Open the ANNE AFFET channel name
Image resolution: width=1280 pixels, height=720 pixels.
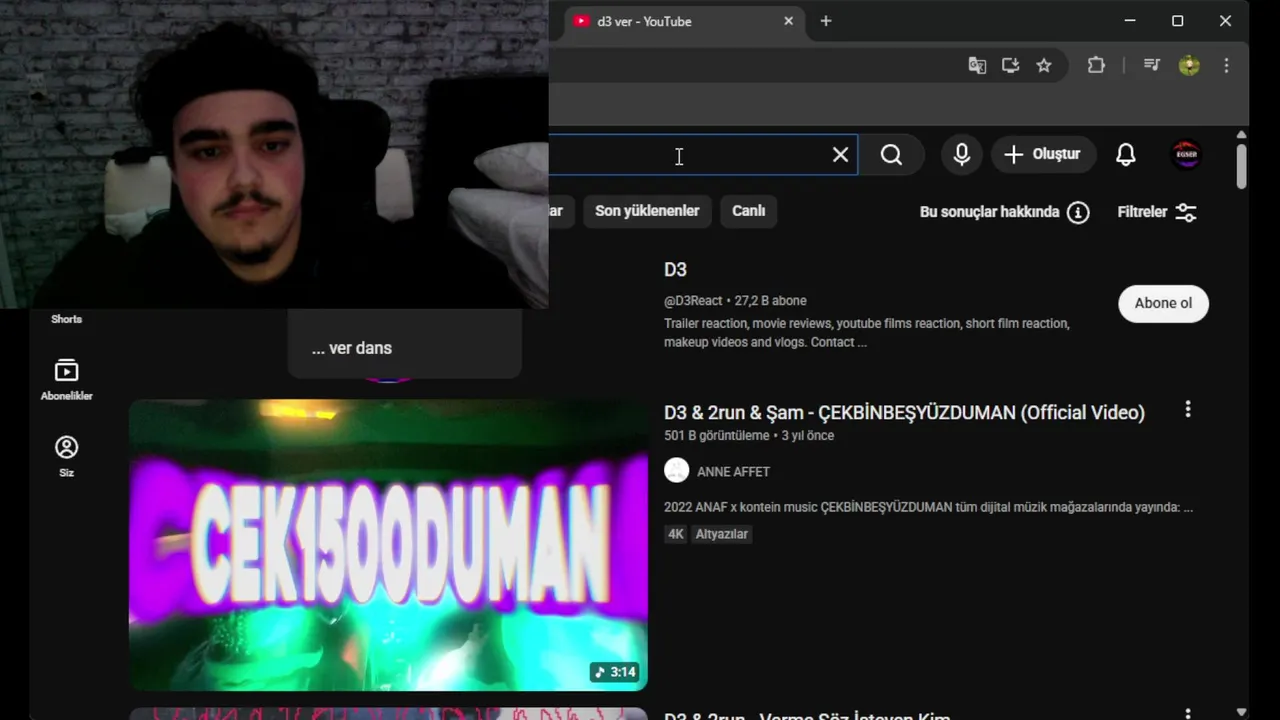733,471
